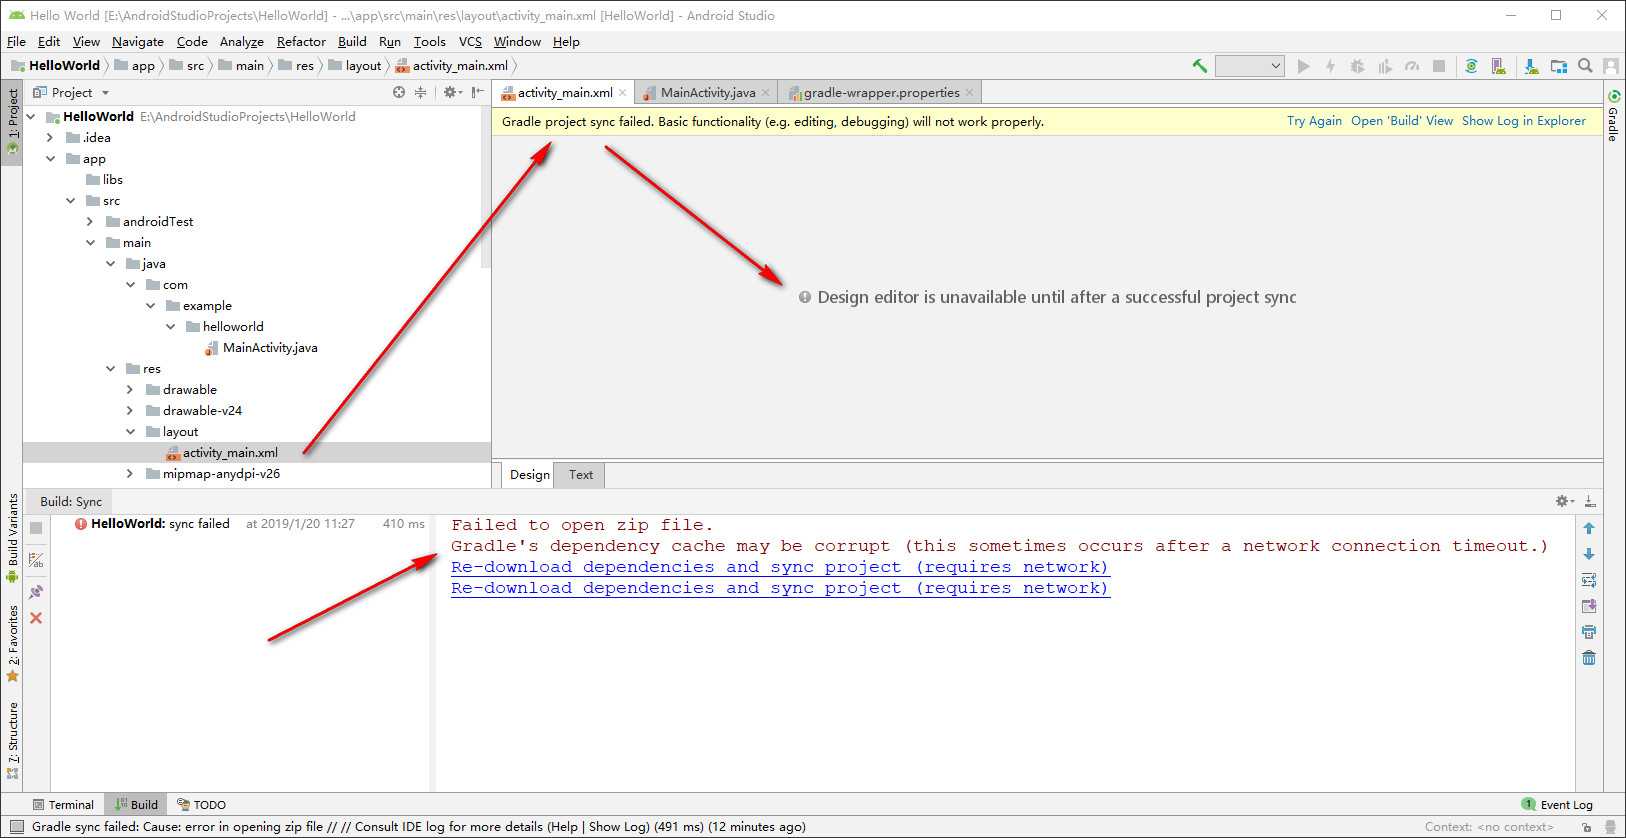
Task: Collapse the res folder in the tree
Action: pos(110,369)
